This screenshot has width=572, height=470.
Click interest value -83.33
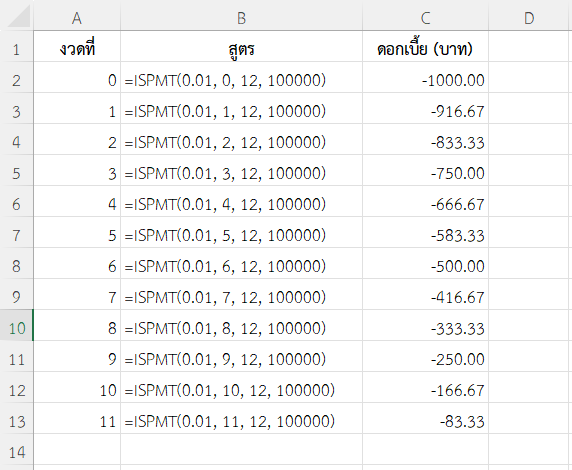coord(425,419)
